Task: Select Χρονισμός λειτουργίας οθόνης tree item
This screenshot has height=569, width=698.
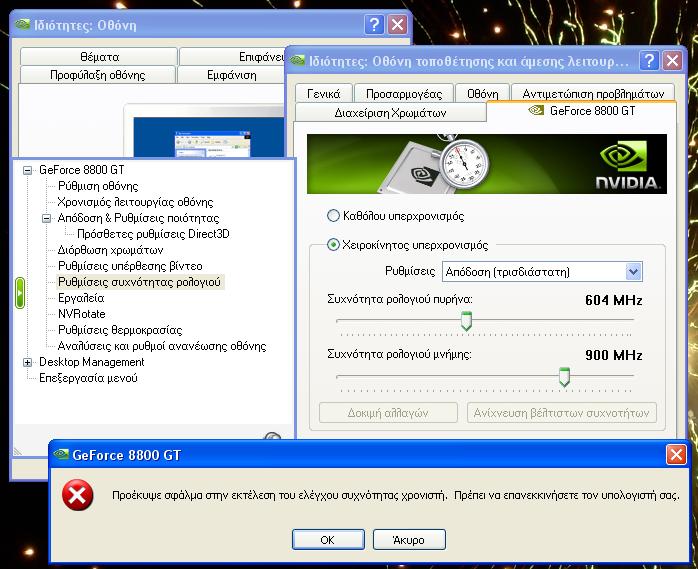Action: coord(135,202)
